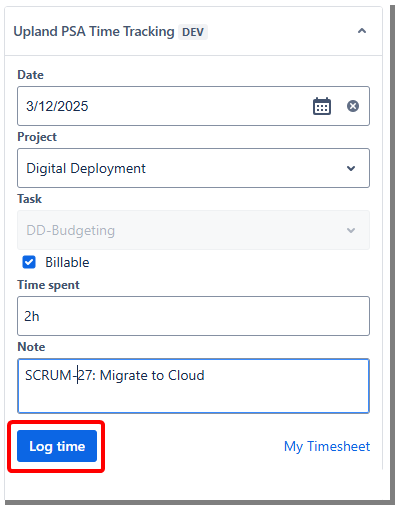Click the Project label
The image size is (395, 505).
pyautogui.click(x=37, y=137)
